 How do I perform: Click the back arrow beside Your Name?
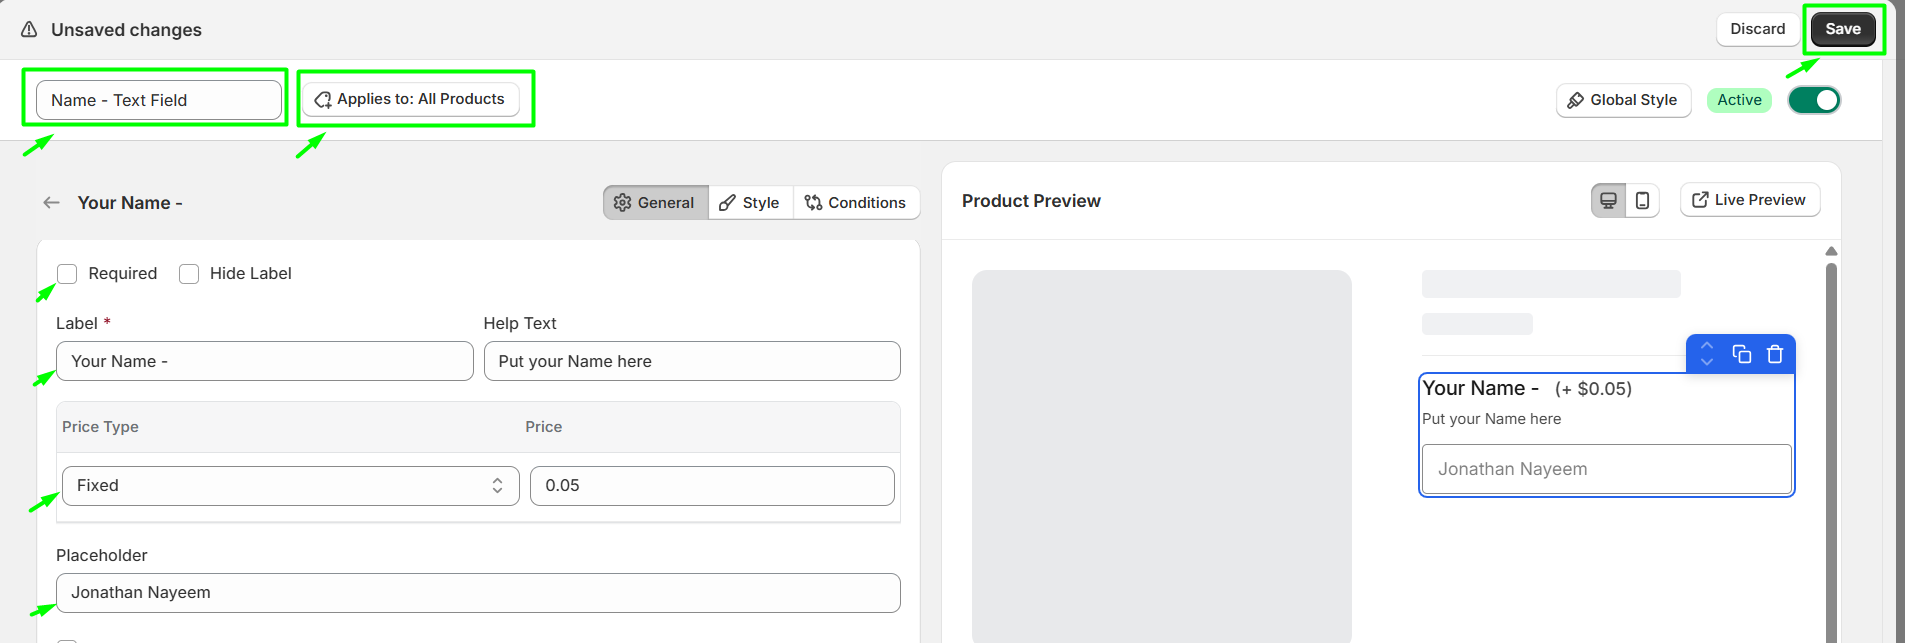[51, 203]
